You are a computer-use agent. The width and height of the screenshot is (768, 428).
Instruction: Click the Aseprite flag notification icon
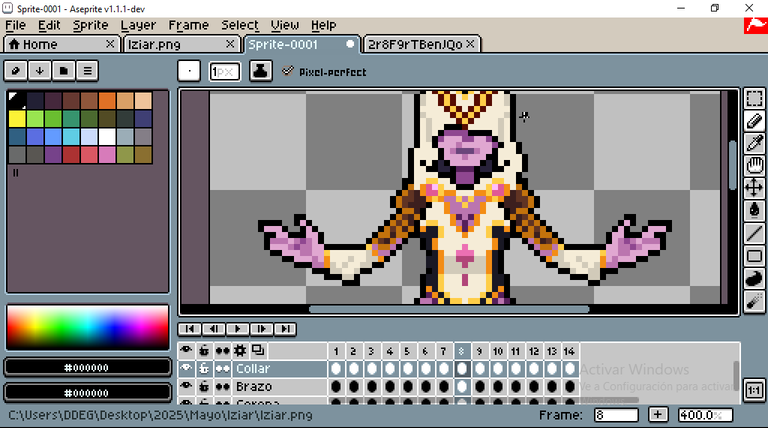click(756, 25)
